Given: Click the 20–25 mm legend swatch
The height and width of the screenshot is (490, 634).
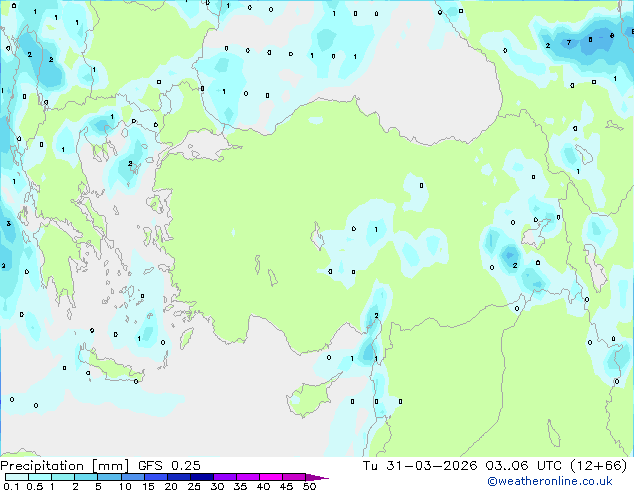Looking at the screenshot, I should click(178, 477).
